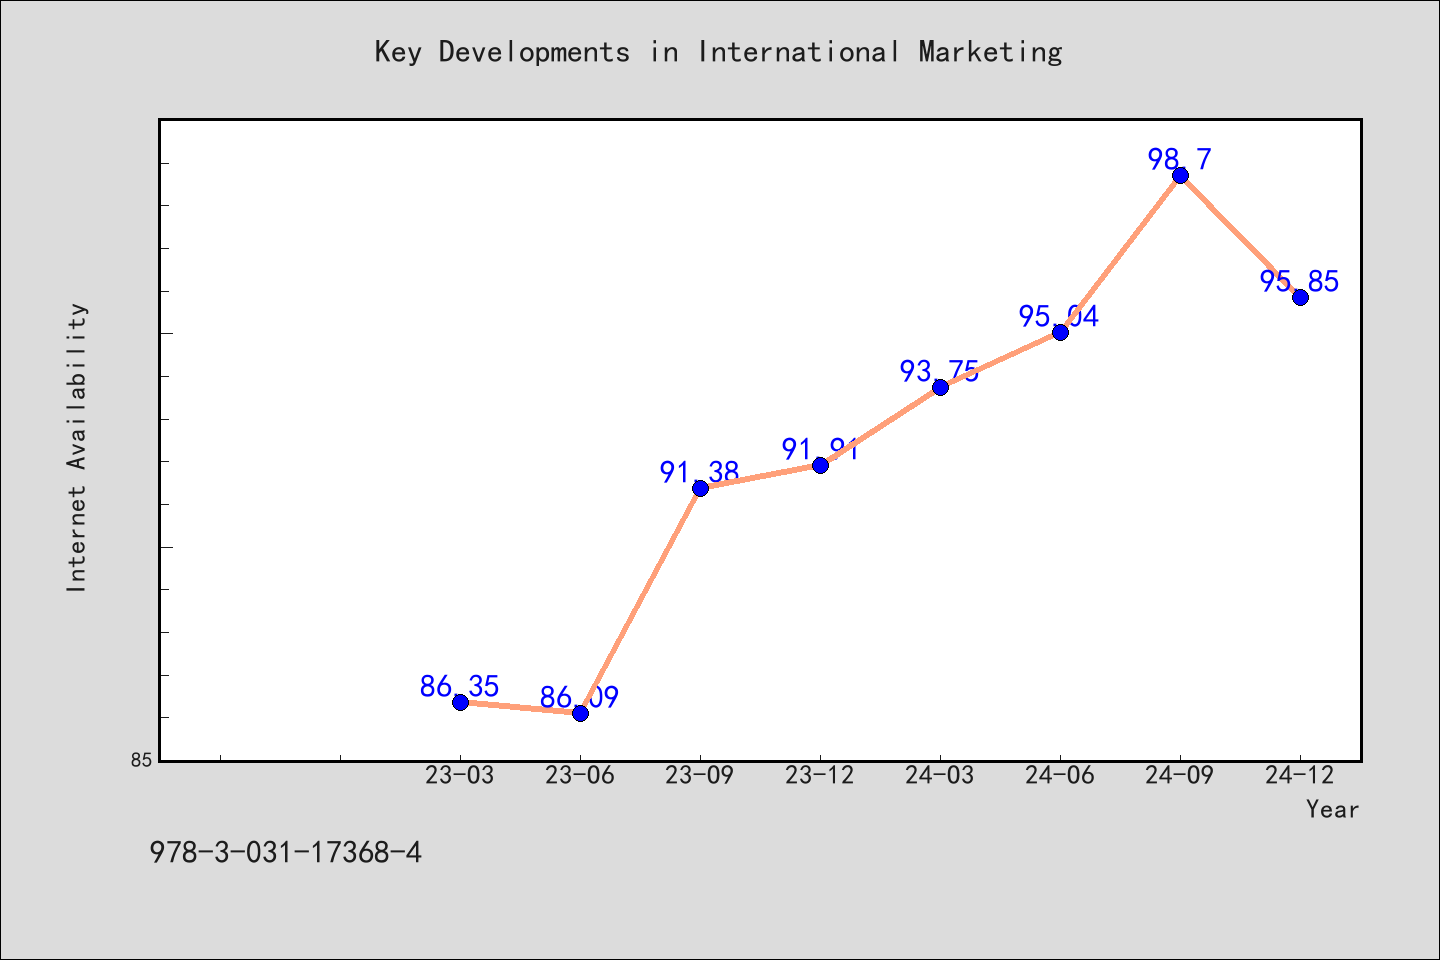This screenshot has width=1440, height=960.
Task: Click the 85 y-axis tick label
Action: coord(141,760)
